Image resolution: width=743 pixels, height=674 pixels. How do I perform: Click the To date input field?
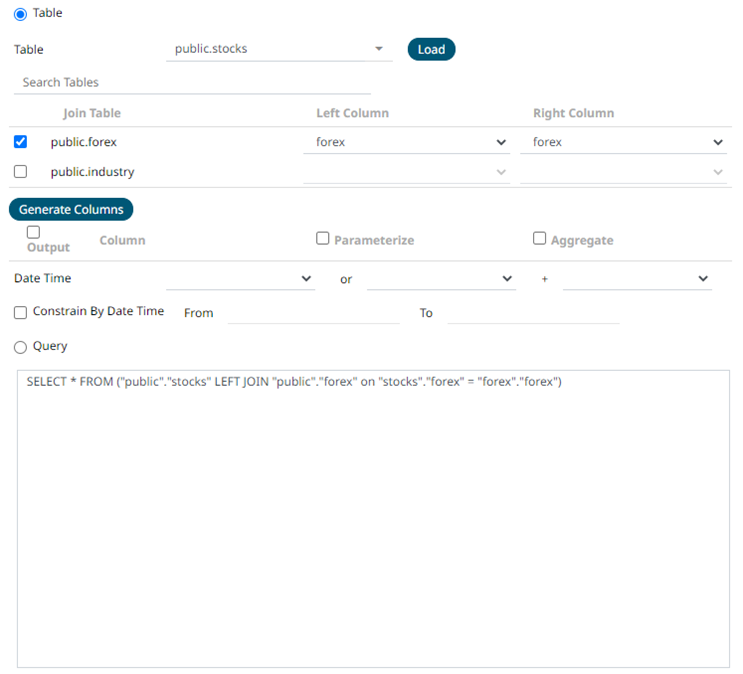coord(532,313)
